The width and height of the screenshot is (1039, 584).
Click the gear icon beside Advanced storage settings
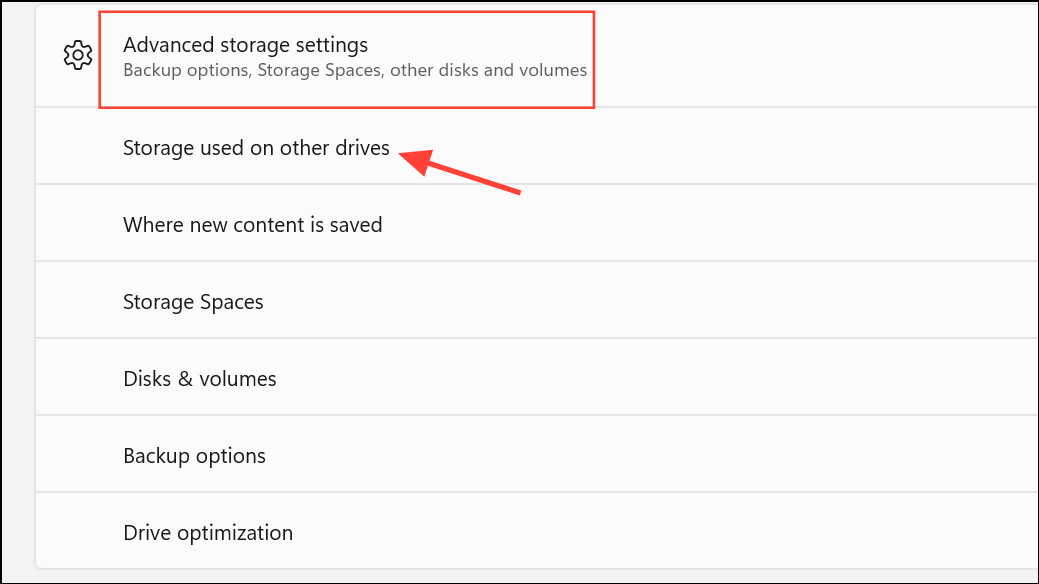(77, 56)
